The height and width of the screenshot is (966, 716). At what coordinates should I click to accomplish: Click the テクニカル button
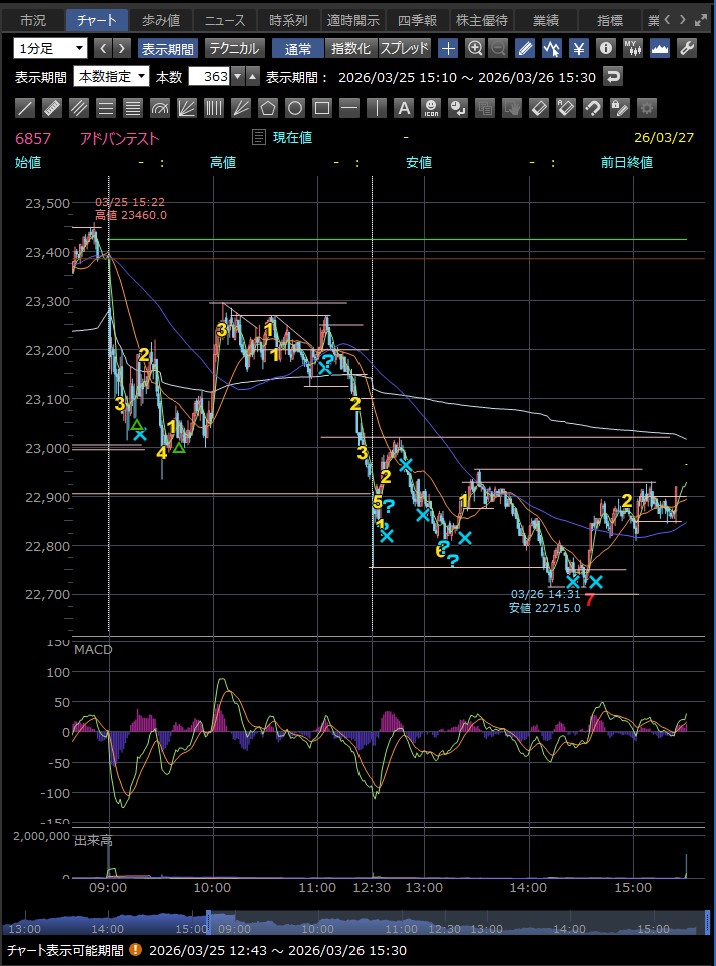(235, 48)
